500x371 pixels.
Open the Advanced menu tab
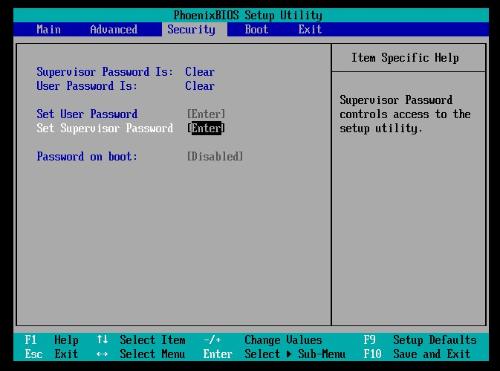pos(114,29)
